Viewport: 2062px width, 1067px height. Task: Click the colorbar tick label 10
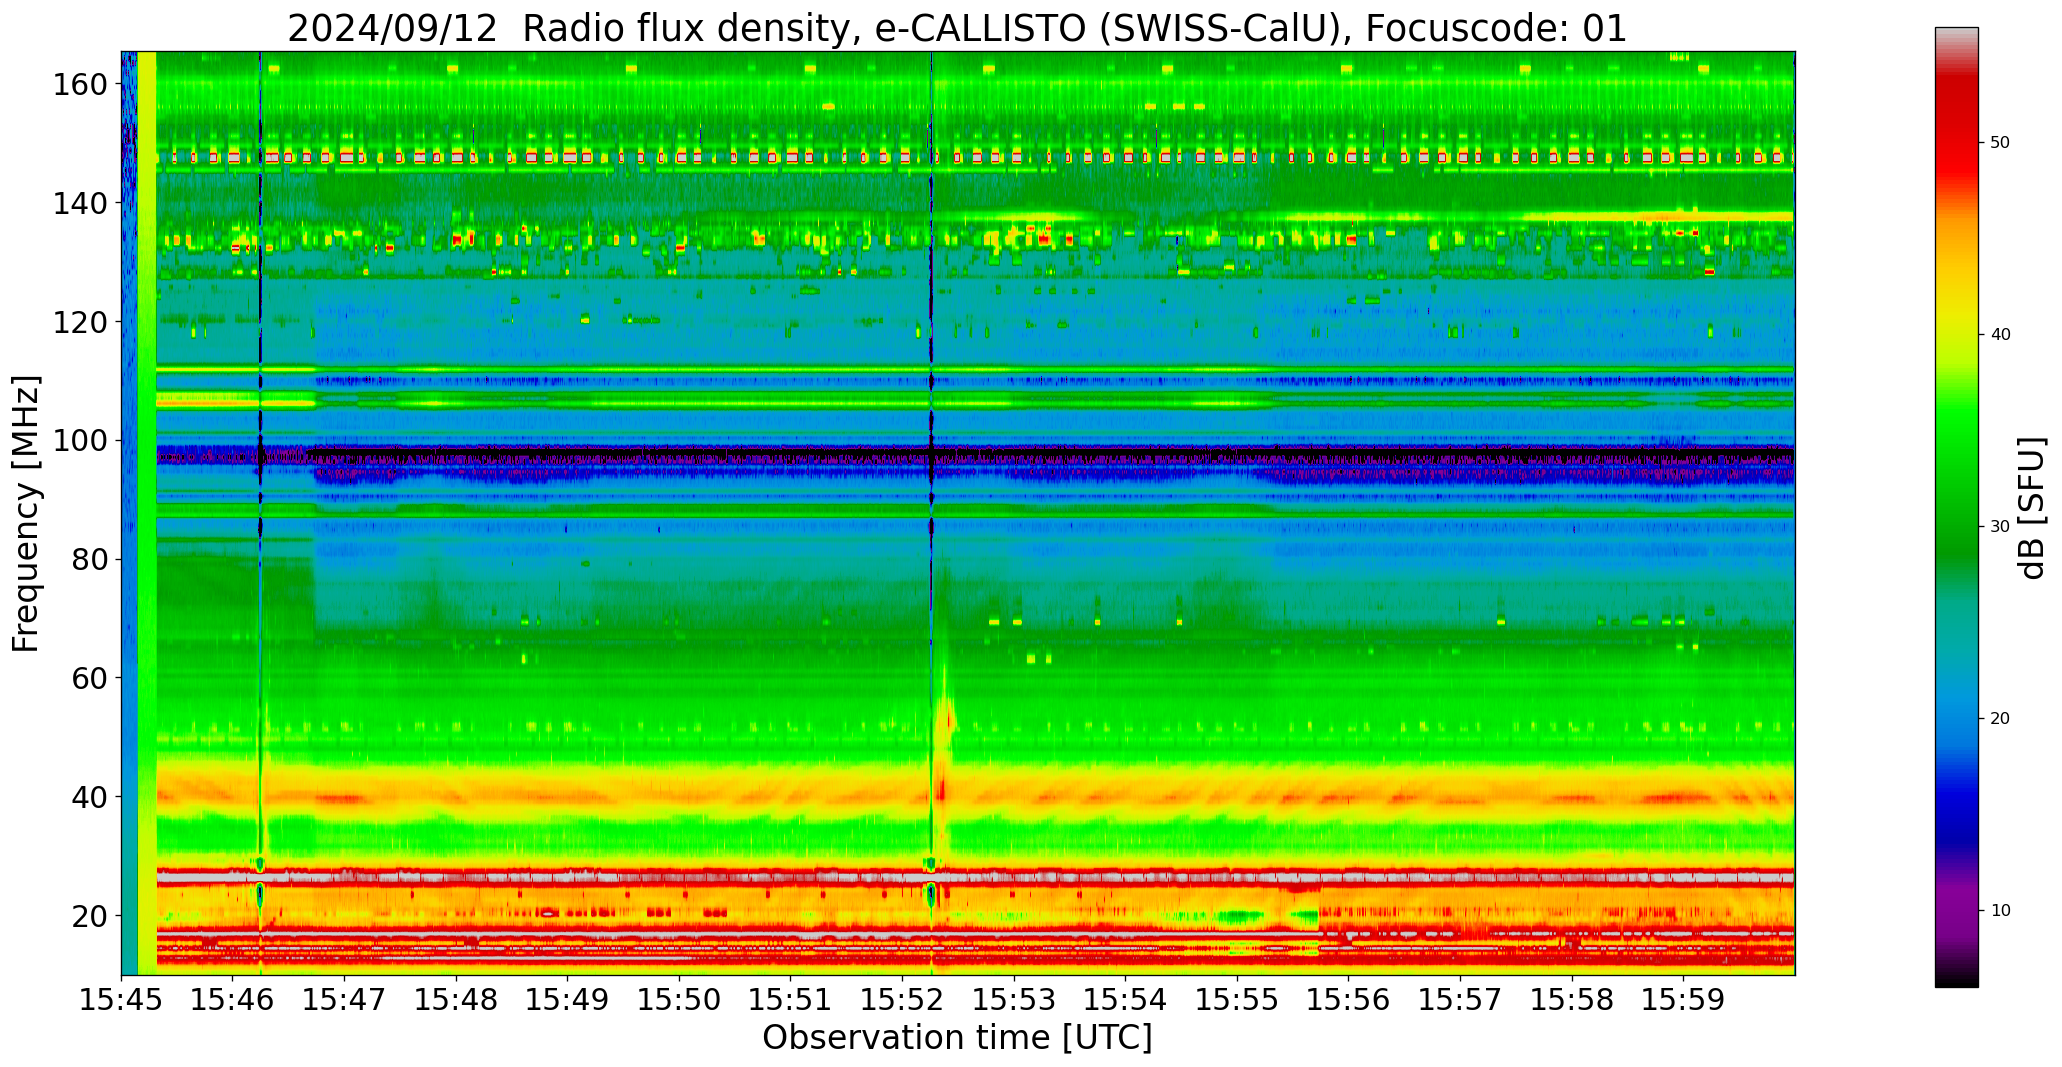coord(2000,910)
